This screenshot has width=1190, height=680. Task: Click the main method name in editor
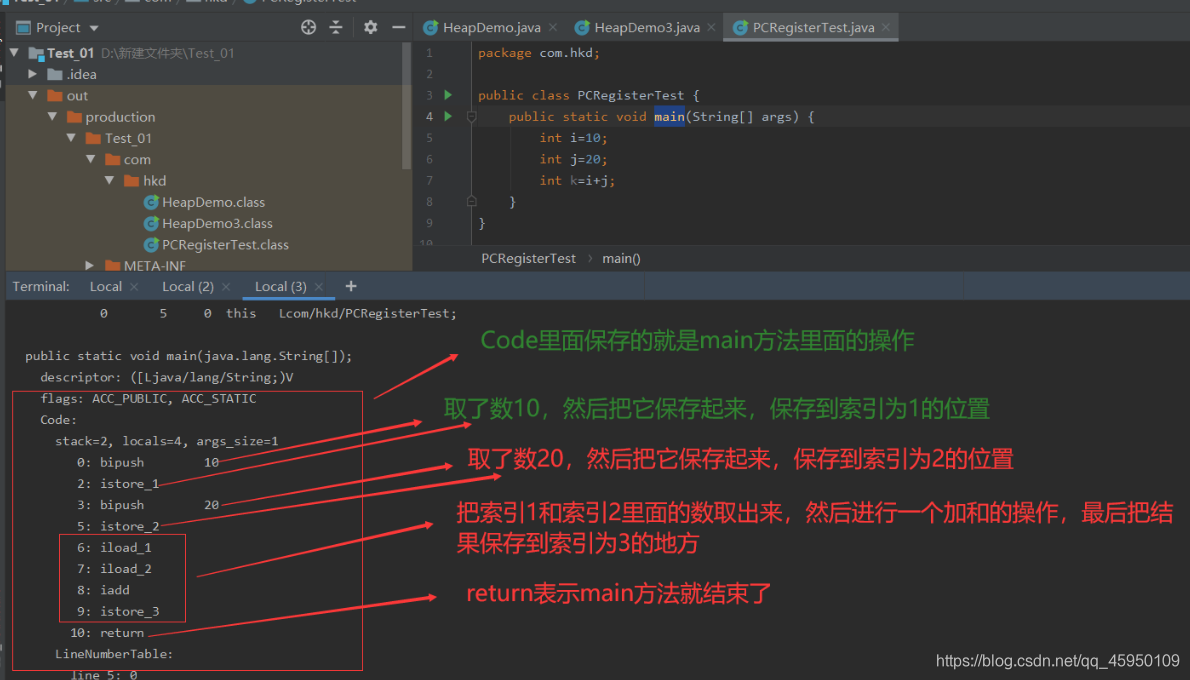pyautogui.click(x=669, y=116)
